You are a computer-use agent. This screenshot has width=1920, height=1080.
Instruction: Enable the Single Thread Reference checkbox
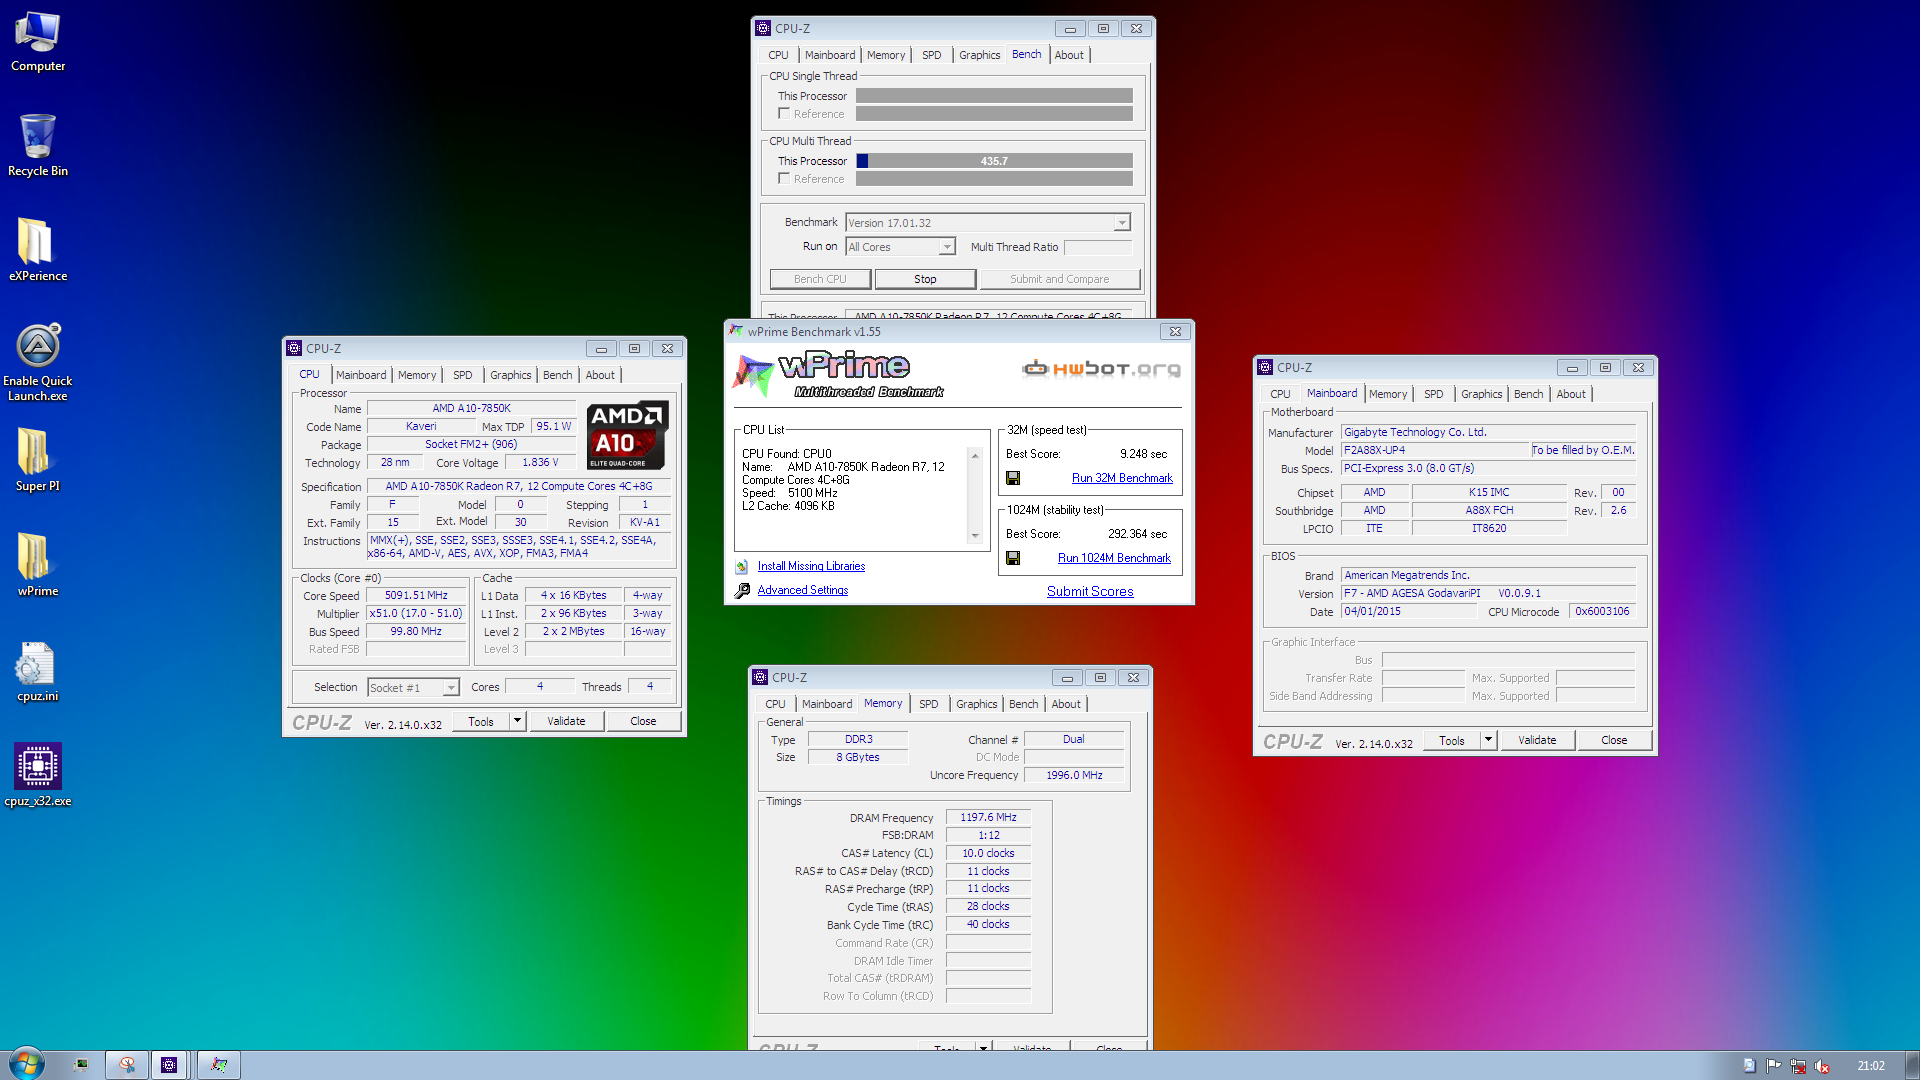[784, 114]
